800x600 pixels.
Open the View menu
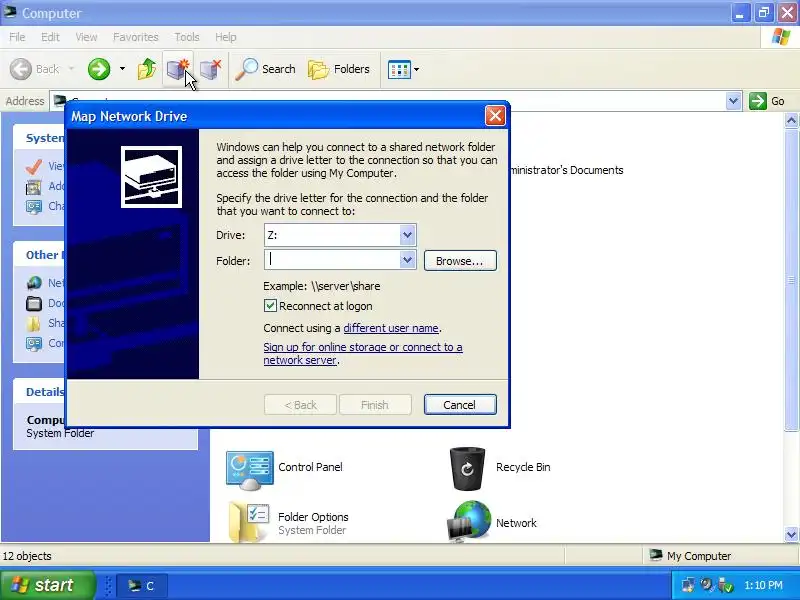coord(86,37)
